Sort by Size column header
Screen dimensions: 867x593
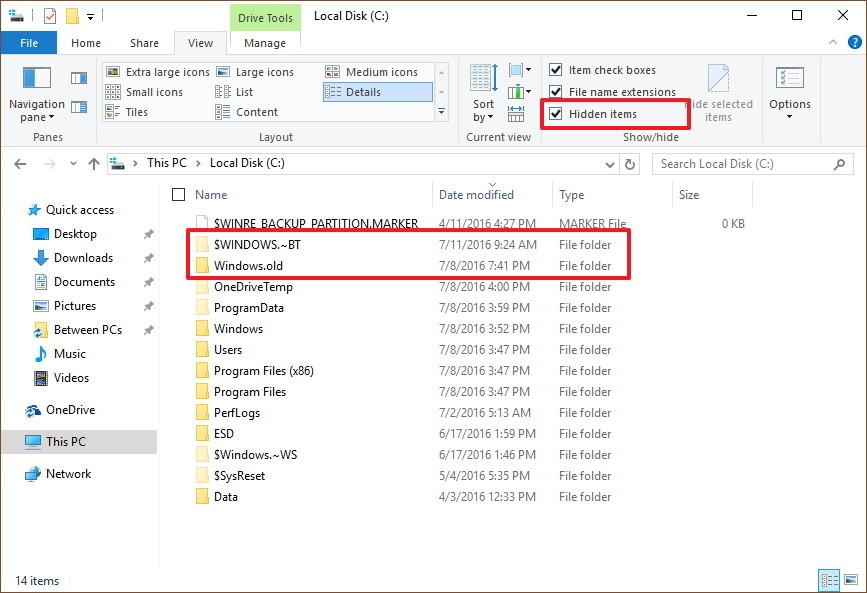[689, 195]
